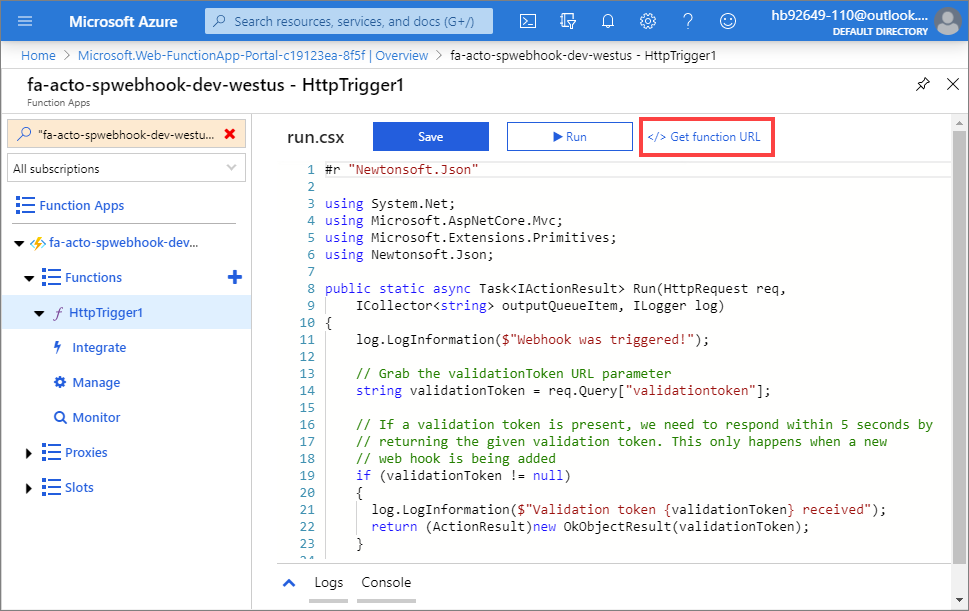Send feedback via smiley icon
The image size is (969, 611).
tap(727, 20)
